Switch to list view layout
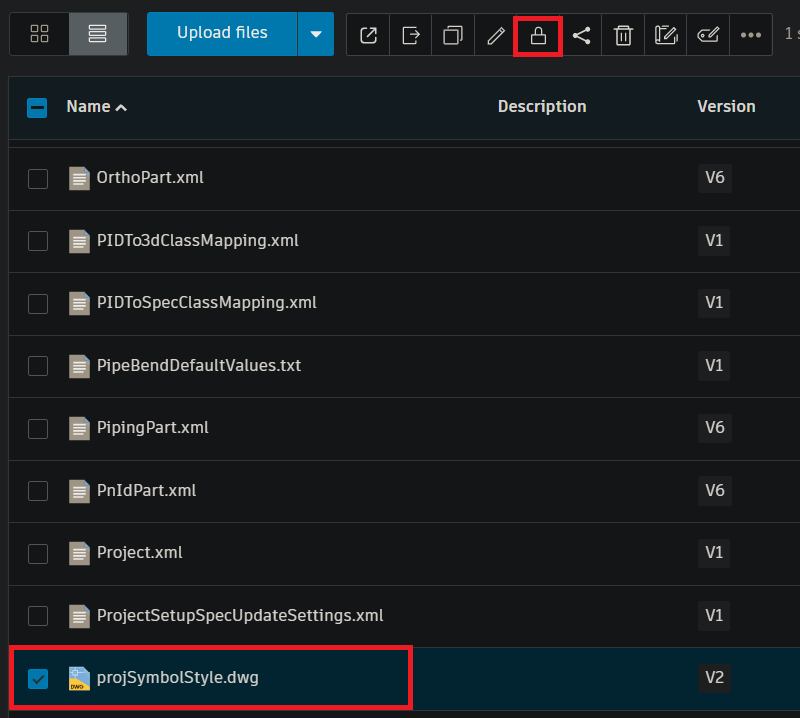 pos(97,33)
